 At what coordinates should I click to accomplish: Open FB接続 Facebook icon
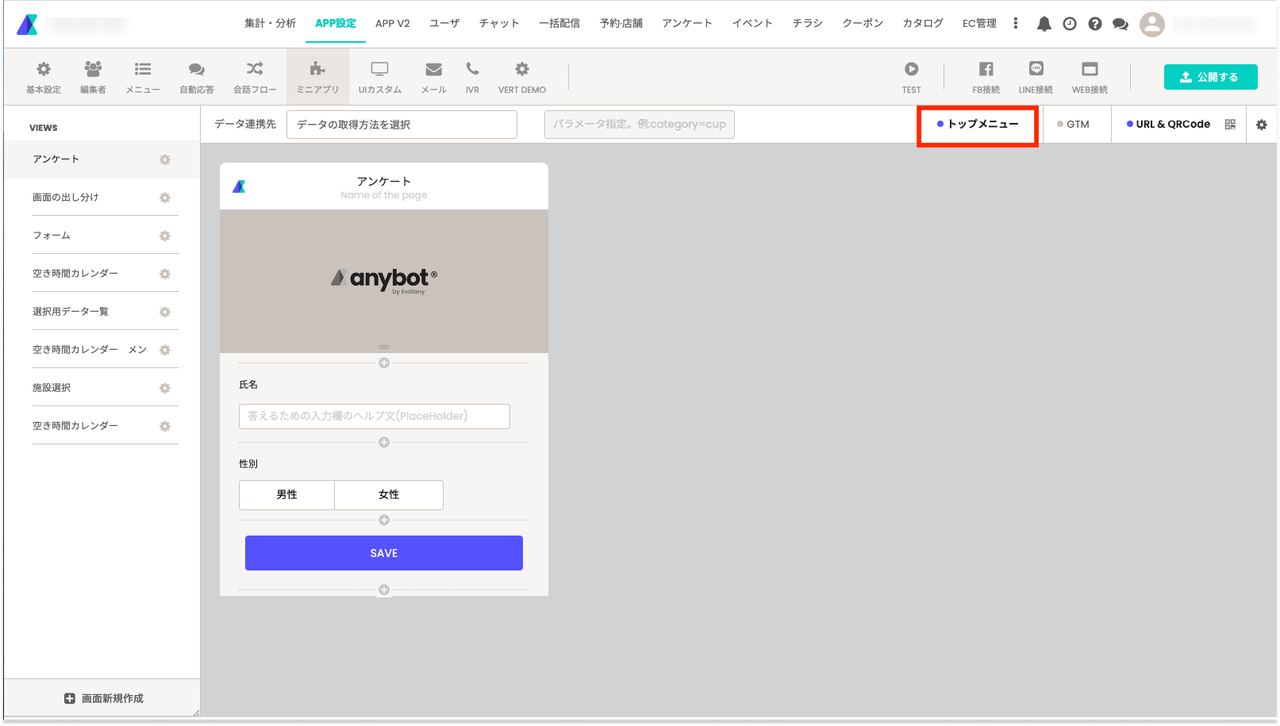pos(986,69)
